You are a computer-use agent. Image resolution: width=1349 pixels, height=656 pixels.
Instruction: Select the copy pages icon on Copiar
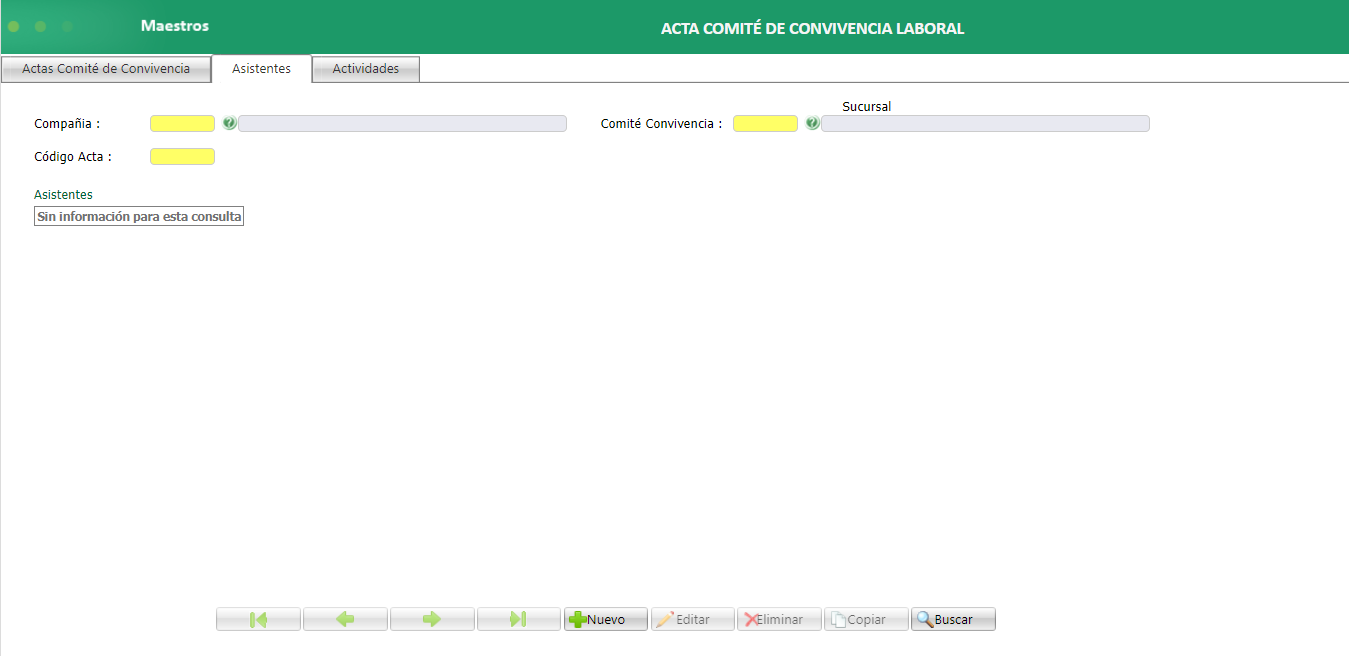838,618
